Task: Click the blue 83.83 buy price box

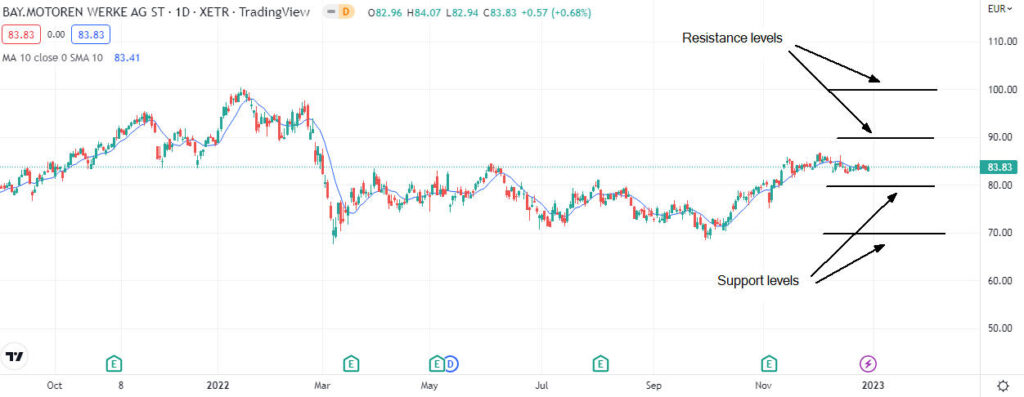Action: (91, 35)
